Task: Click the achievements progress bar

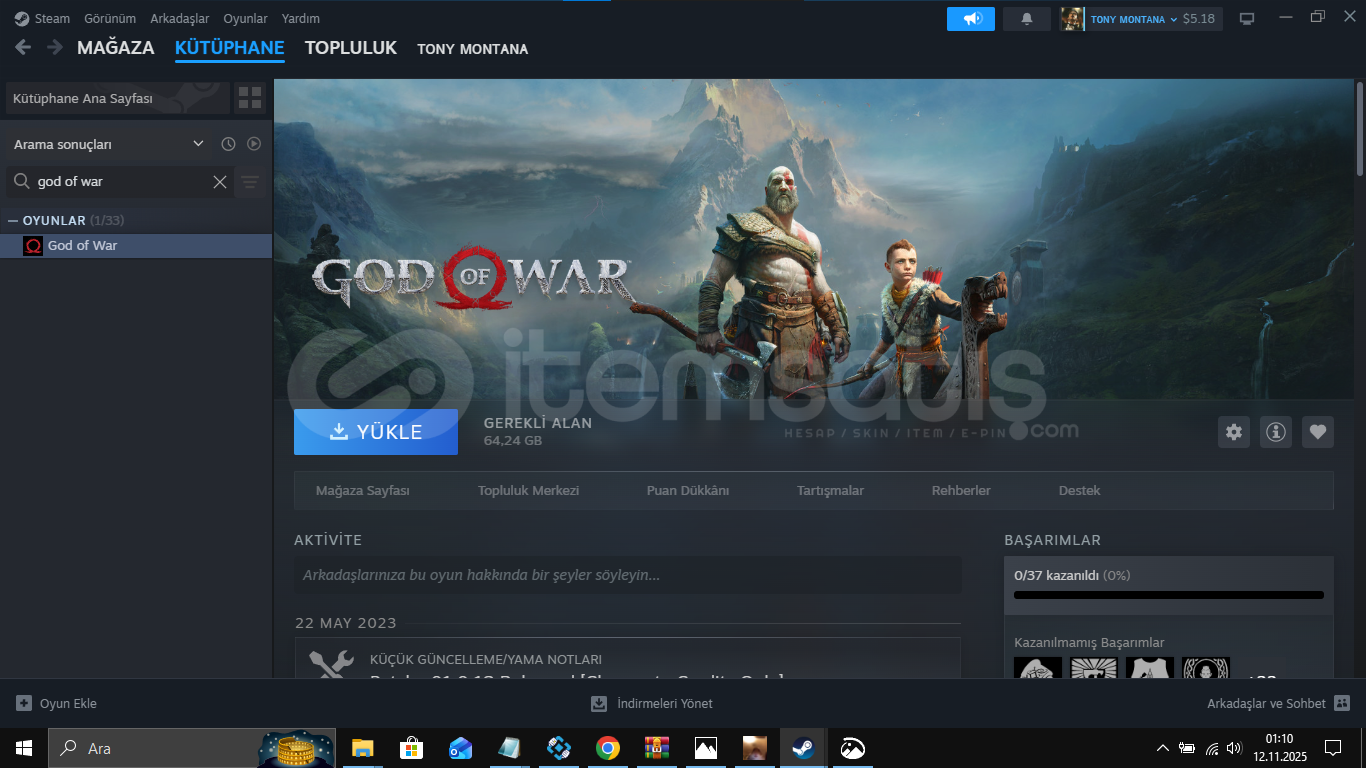Action: [x=1169, y=595]
